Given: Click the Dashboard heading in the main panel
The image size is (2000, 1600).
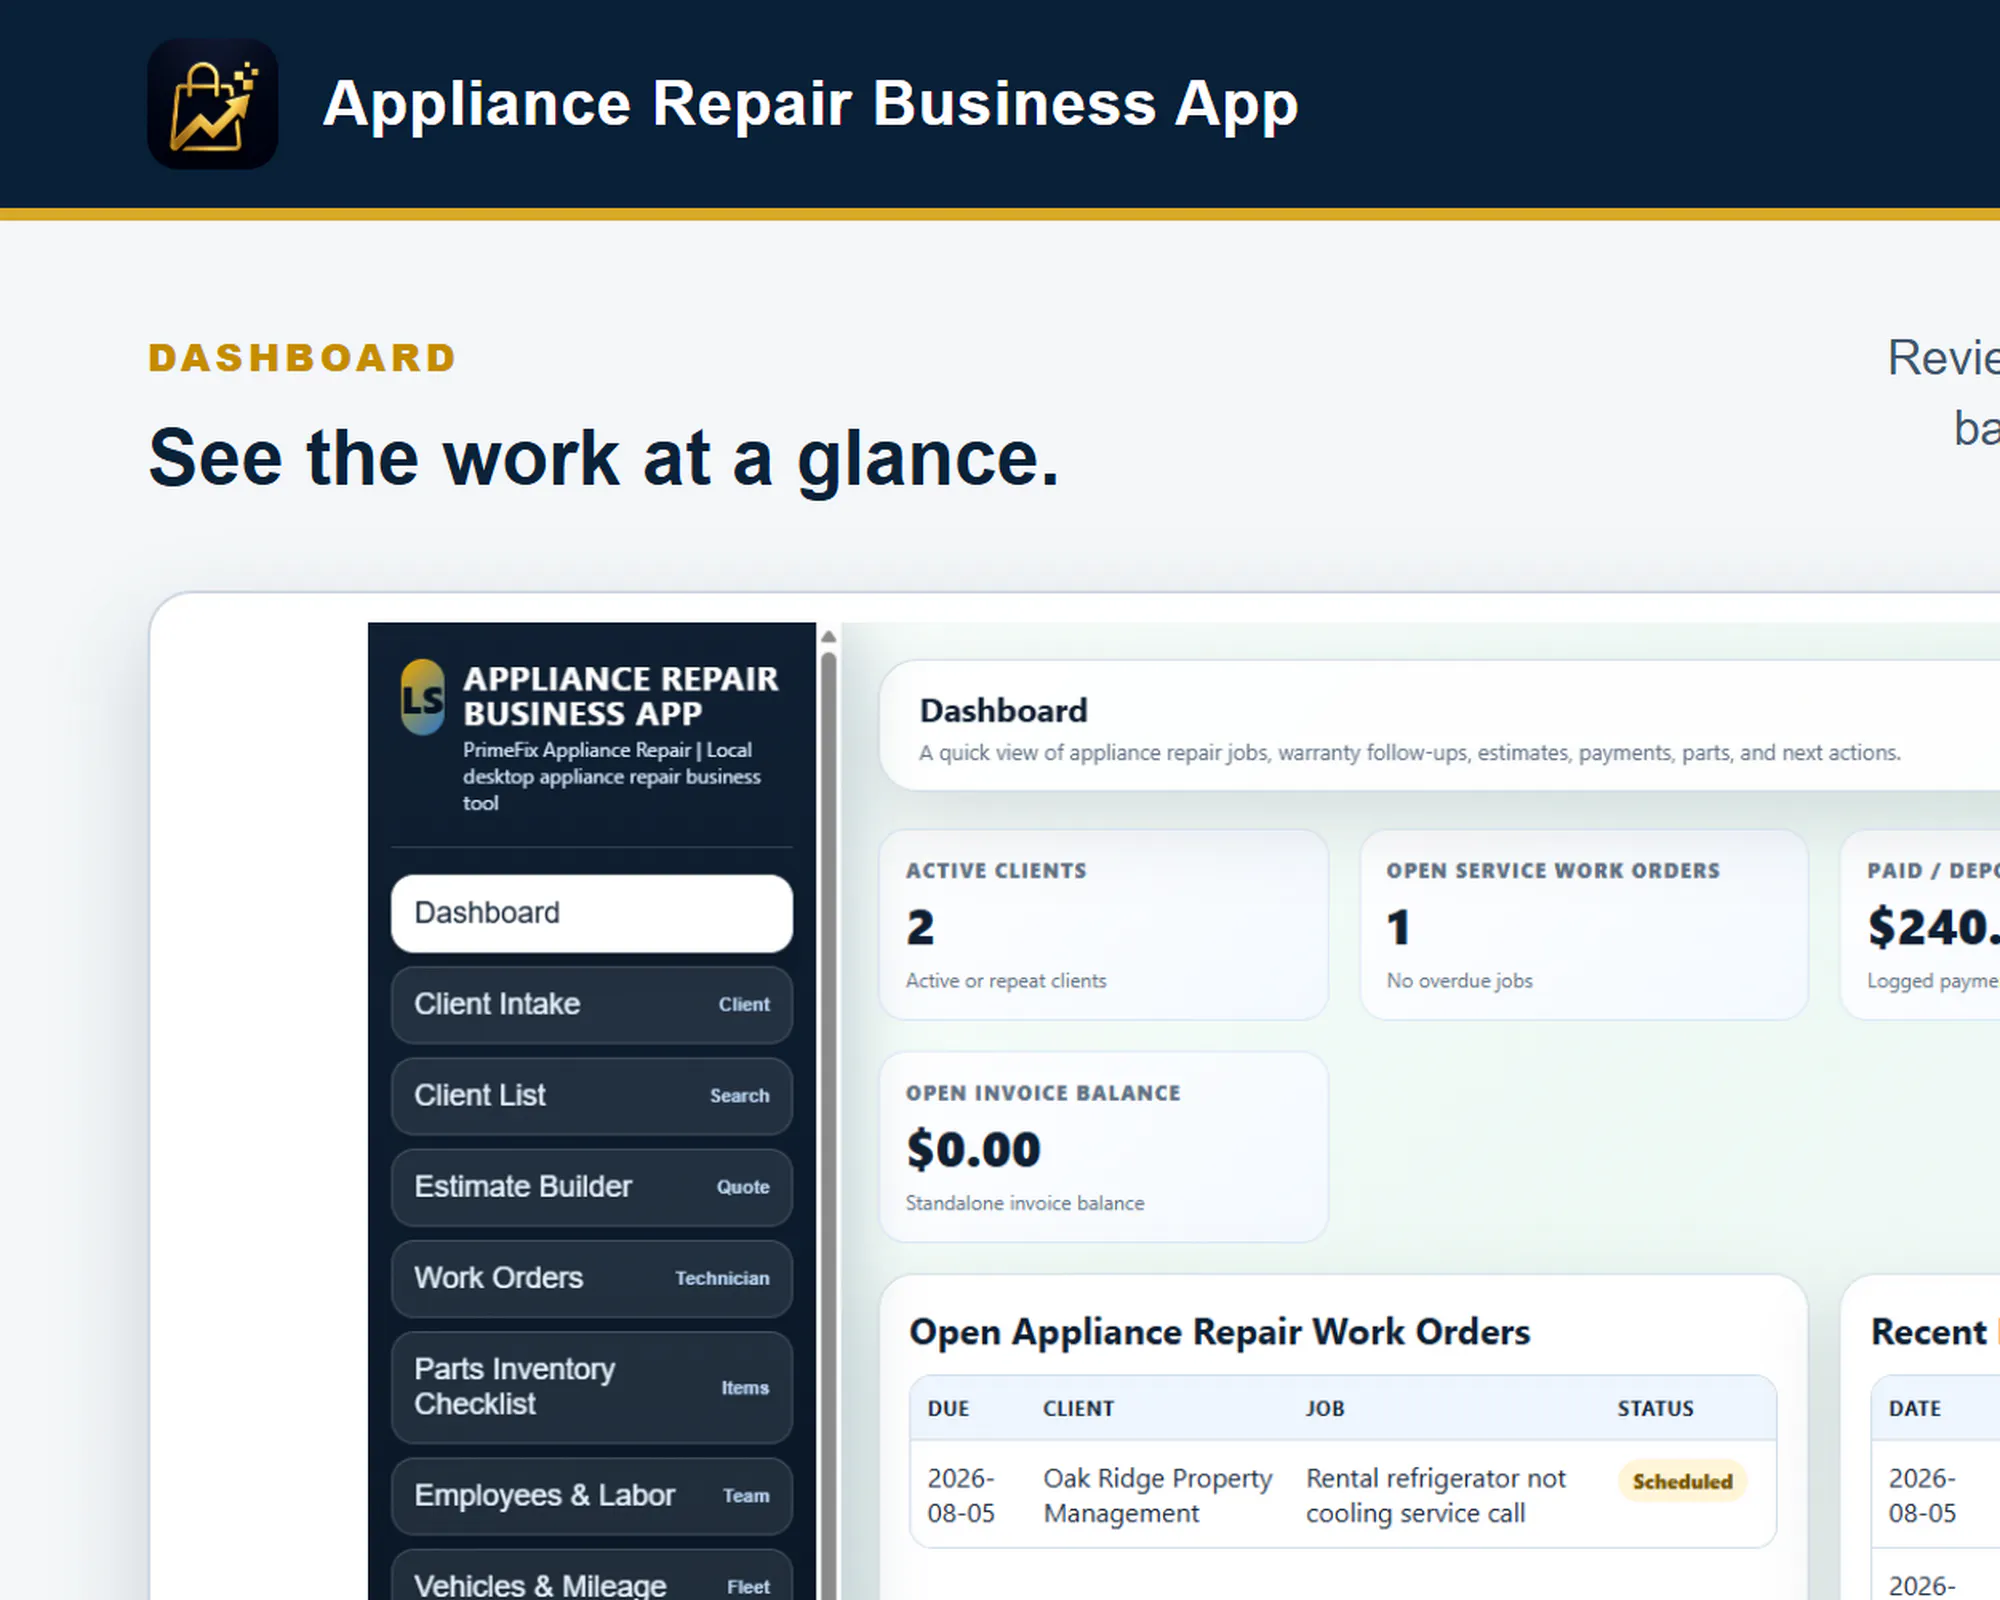Looking at the screenshot, I should click(x=1003, y=711).
